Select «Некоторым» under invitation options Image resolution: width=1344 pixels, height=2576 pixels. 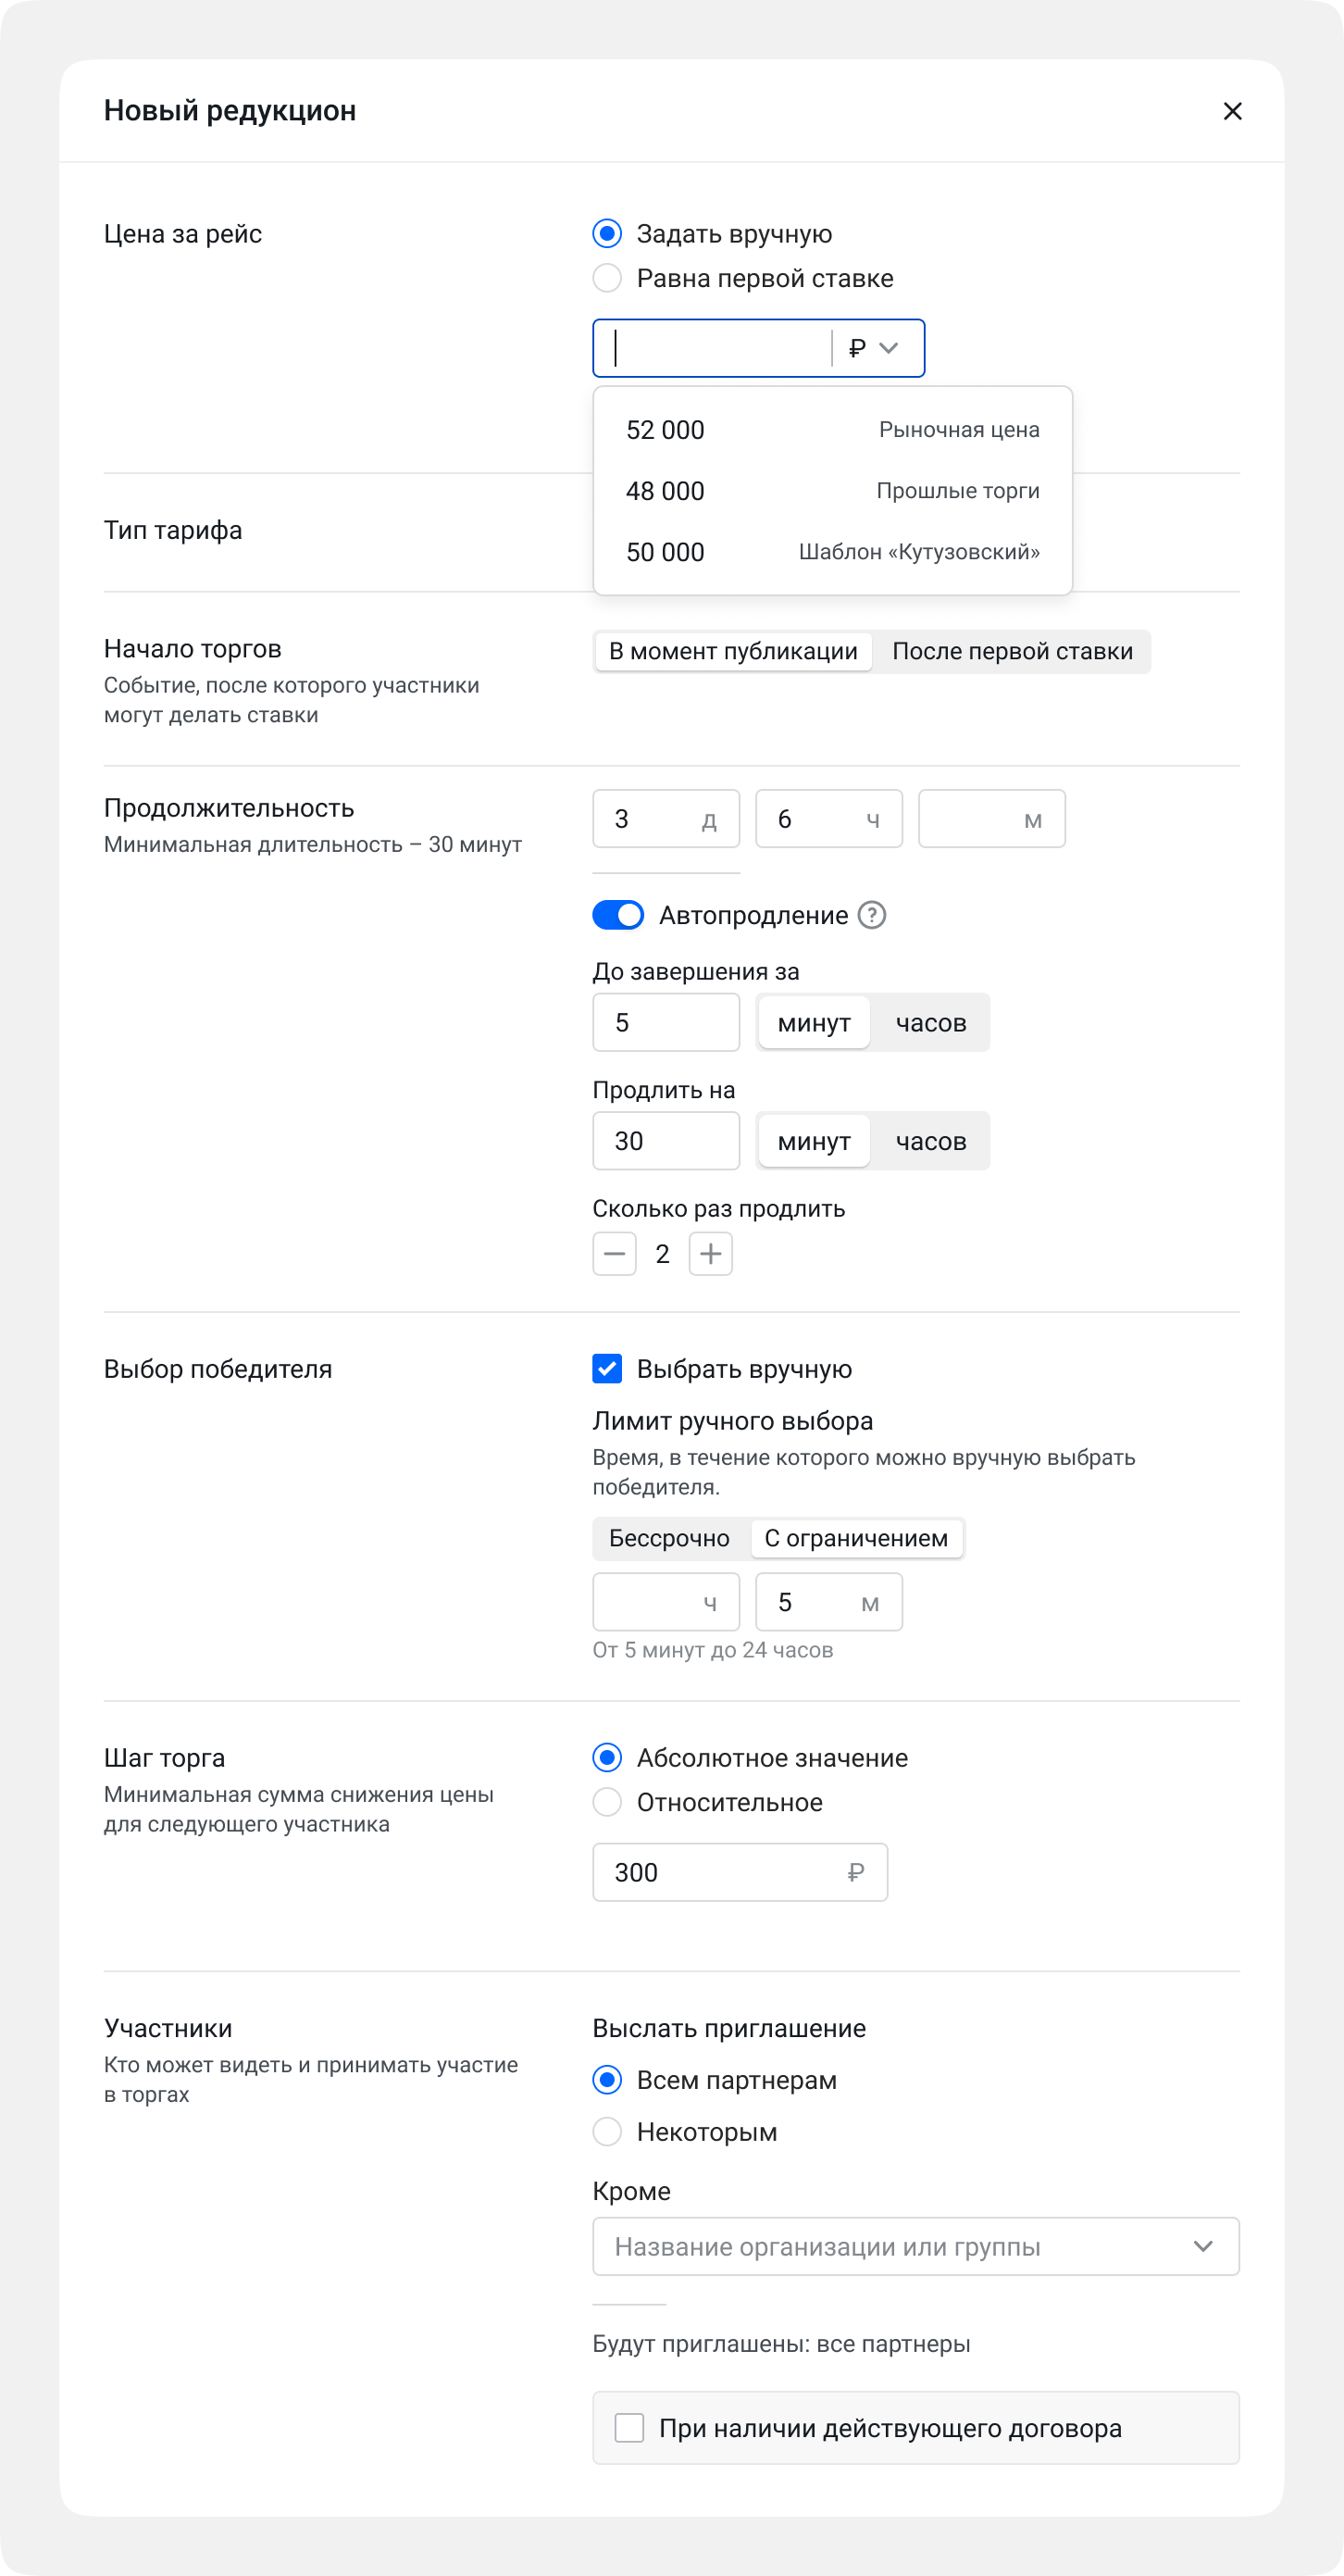(x=607, y=2131)
